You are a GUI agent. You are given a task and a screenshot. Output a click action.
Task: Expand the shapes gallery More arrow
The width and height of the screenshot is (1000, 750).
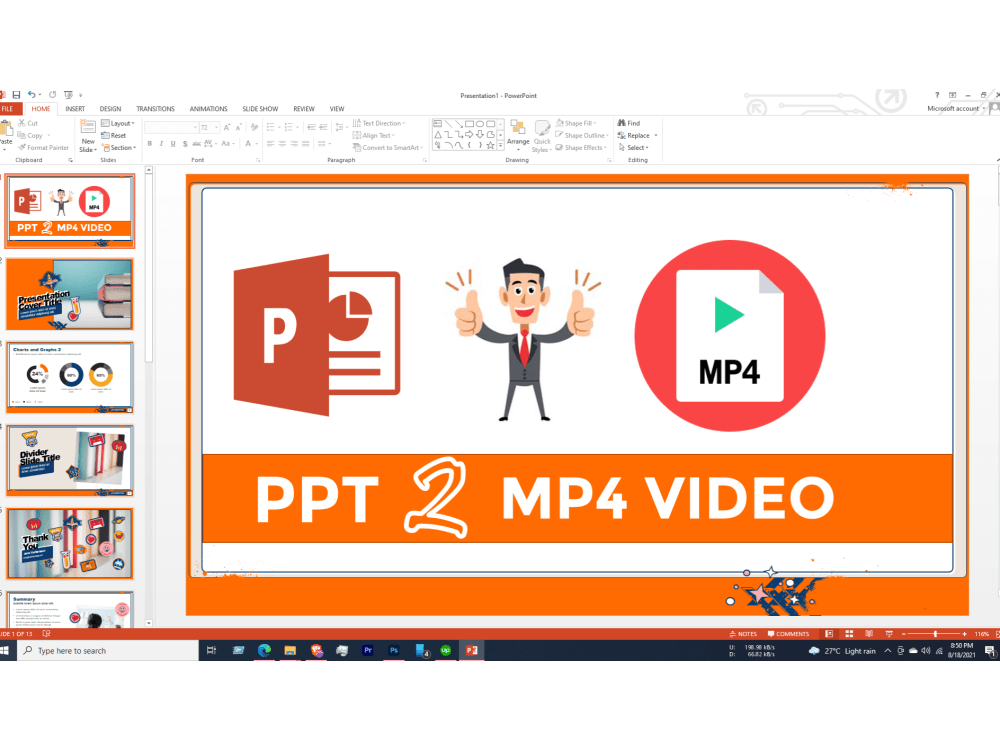[x=501, y=146]
